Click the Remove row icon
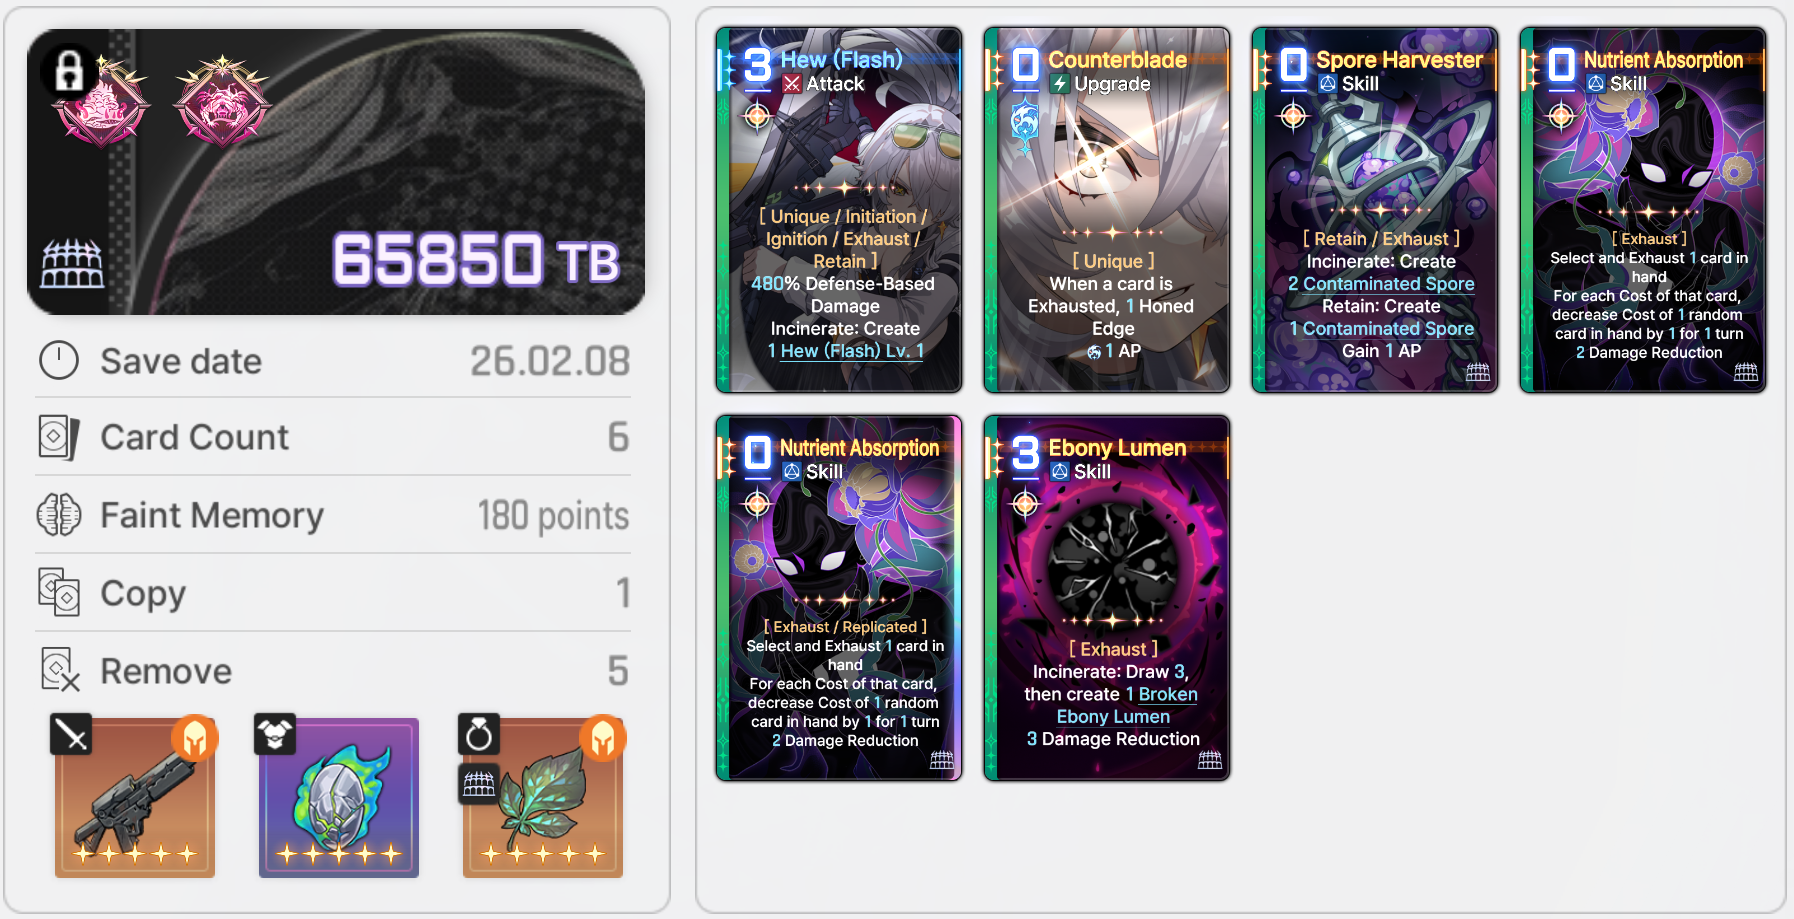Viewport: 1794px width, 919px height. [59, 670]
